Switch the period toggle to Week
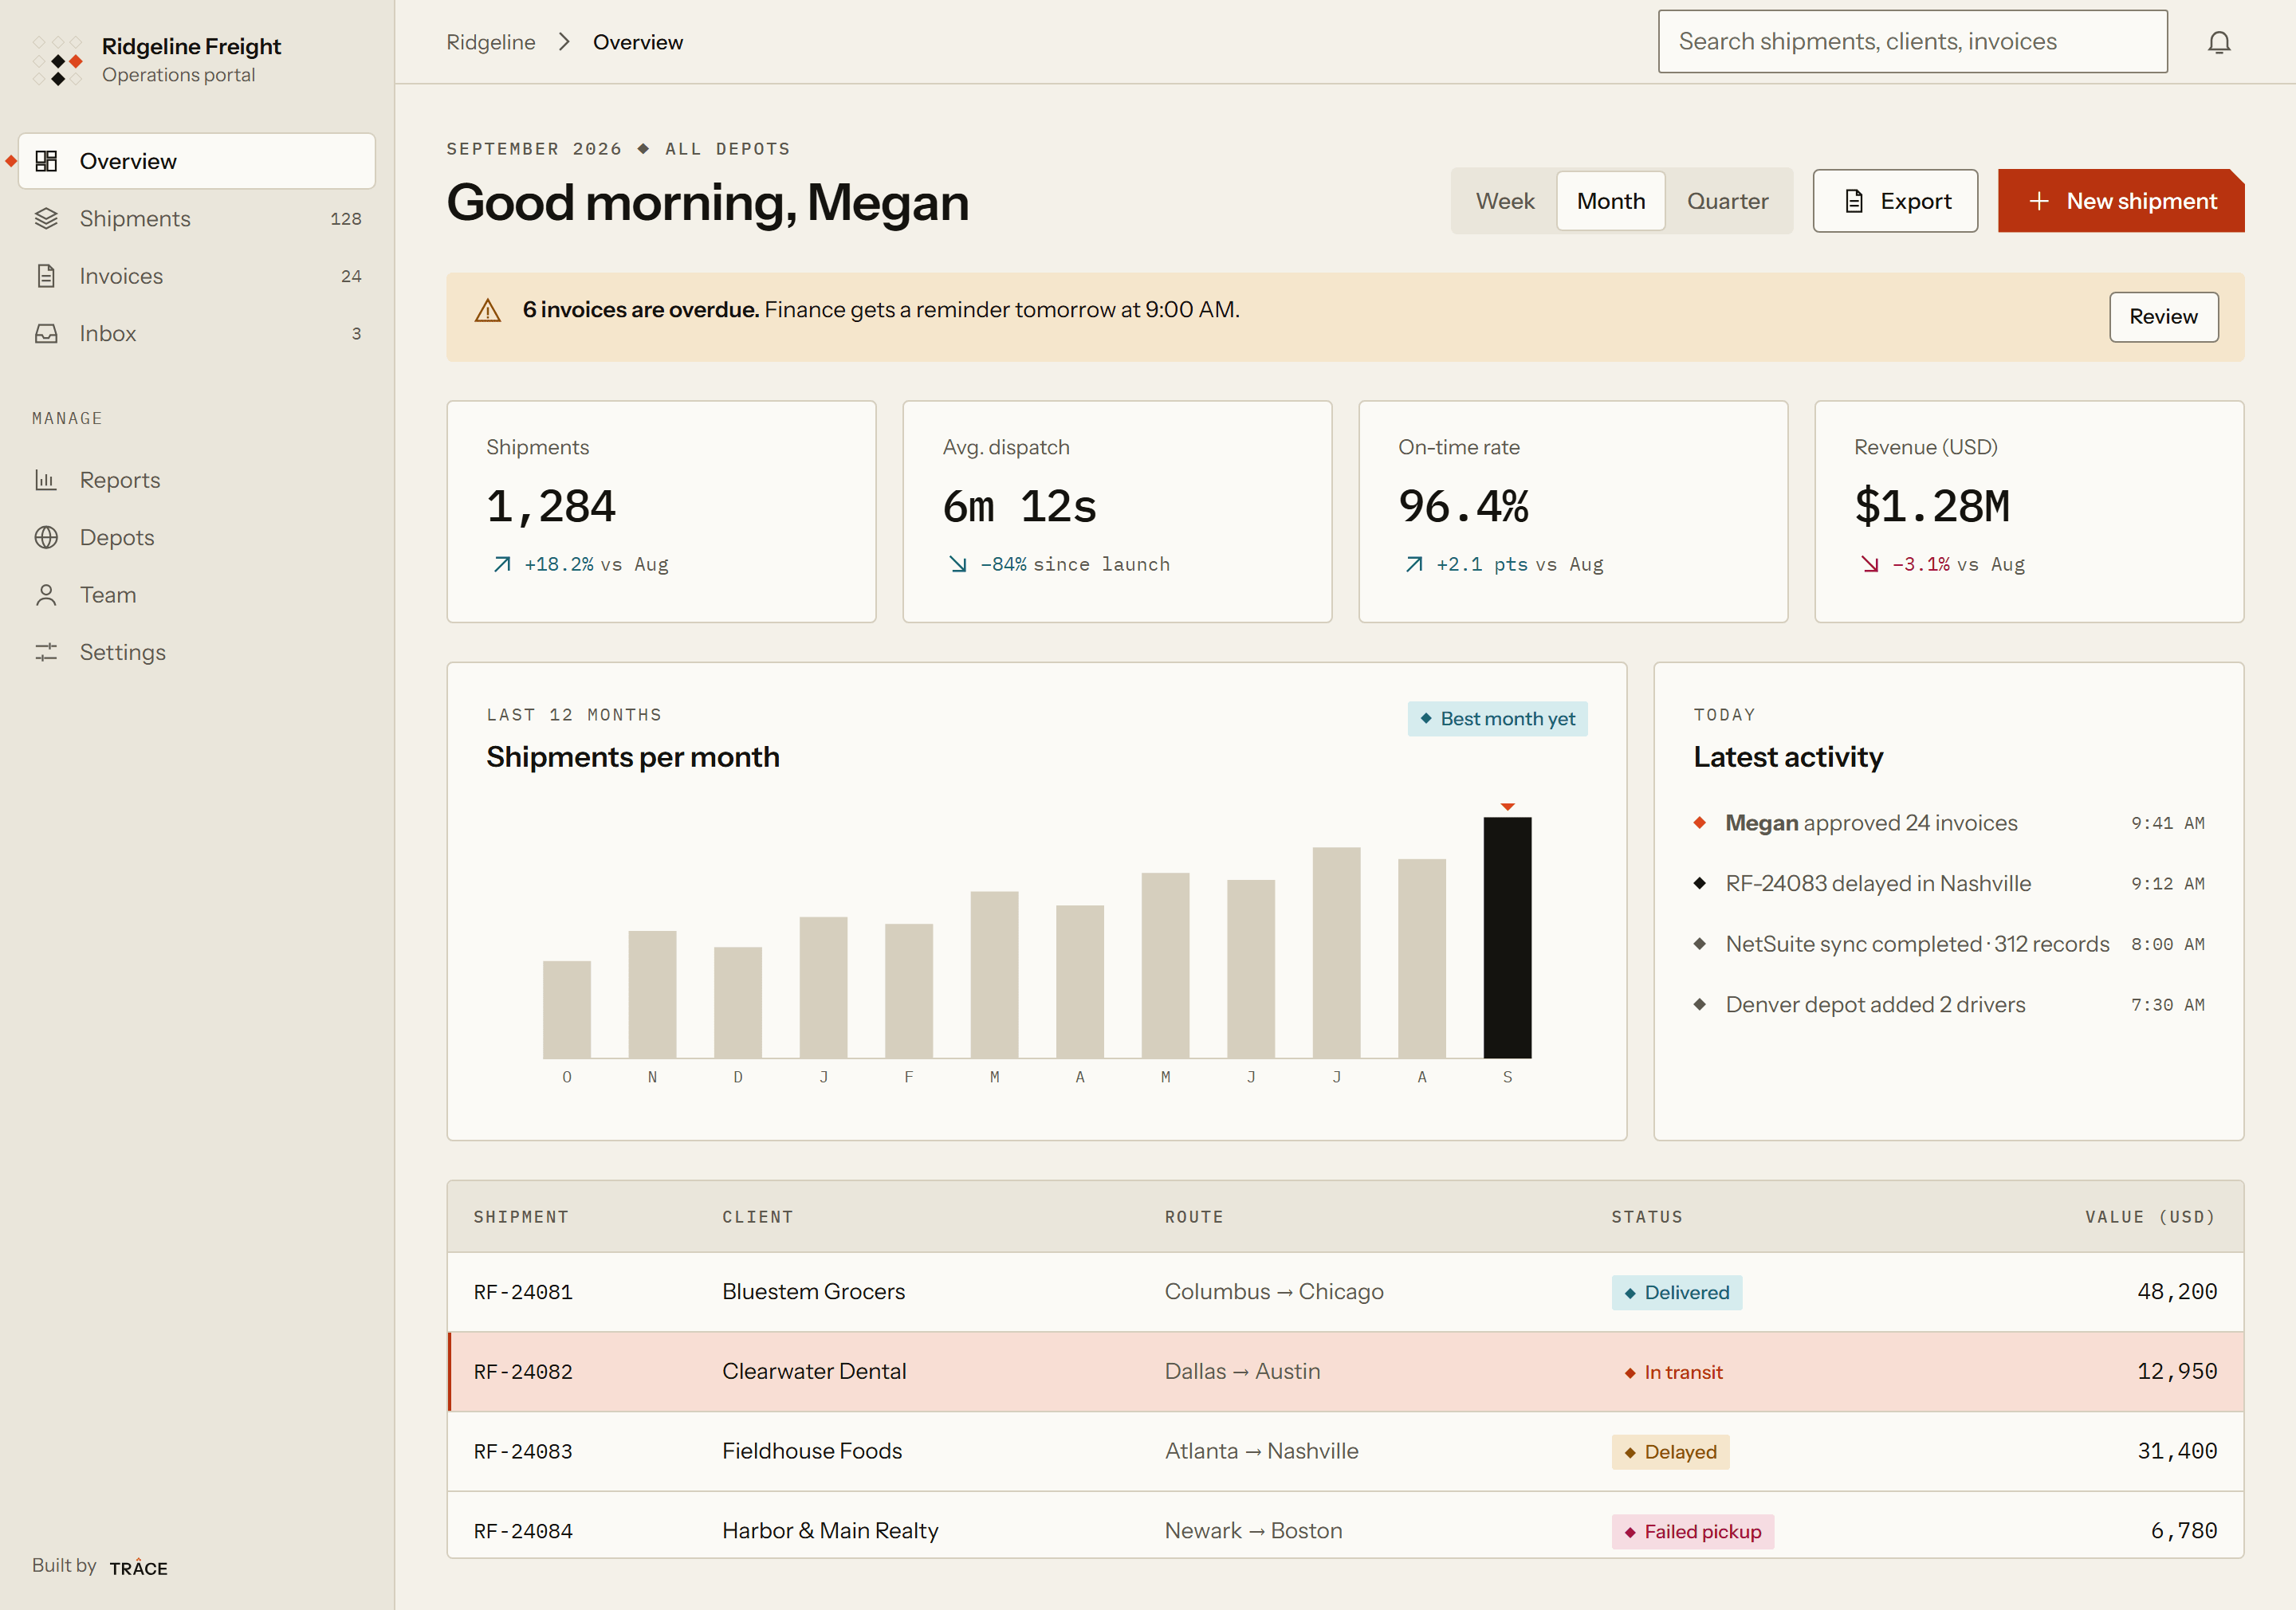 pyautogui.click(x=1504, y=201)
